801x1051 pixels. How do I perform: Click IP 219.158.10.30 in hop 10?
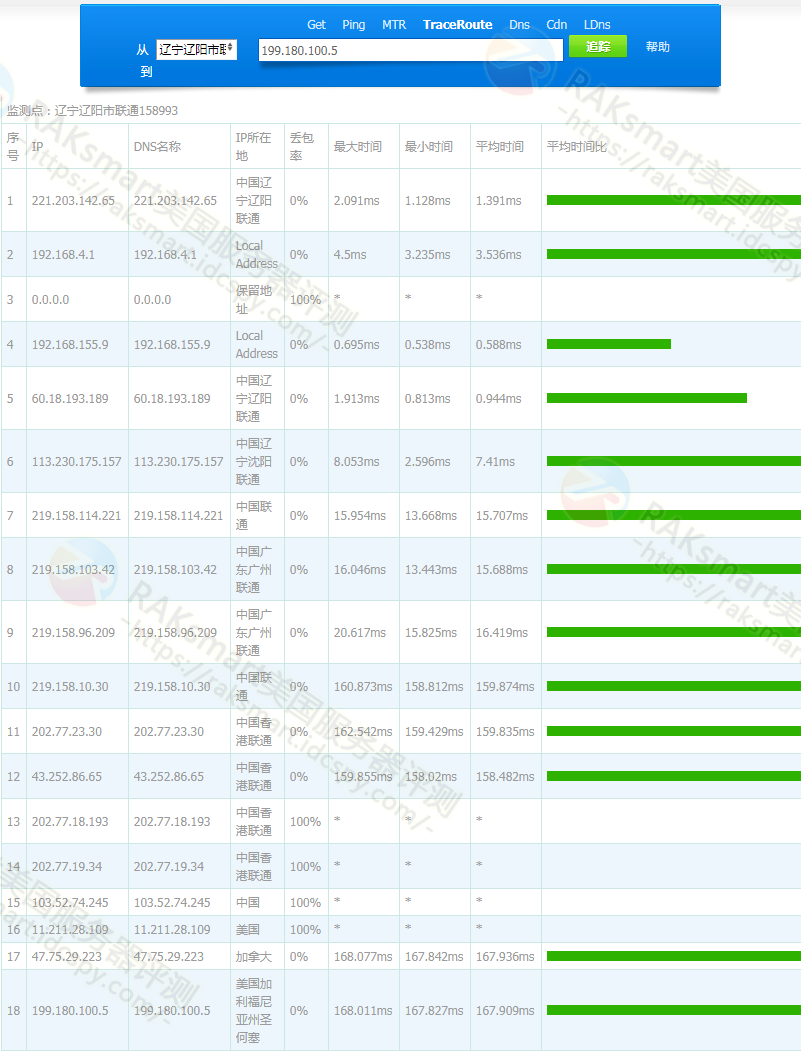click(x=70, y=686)
